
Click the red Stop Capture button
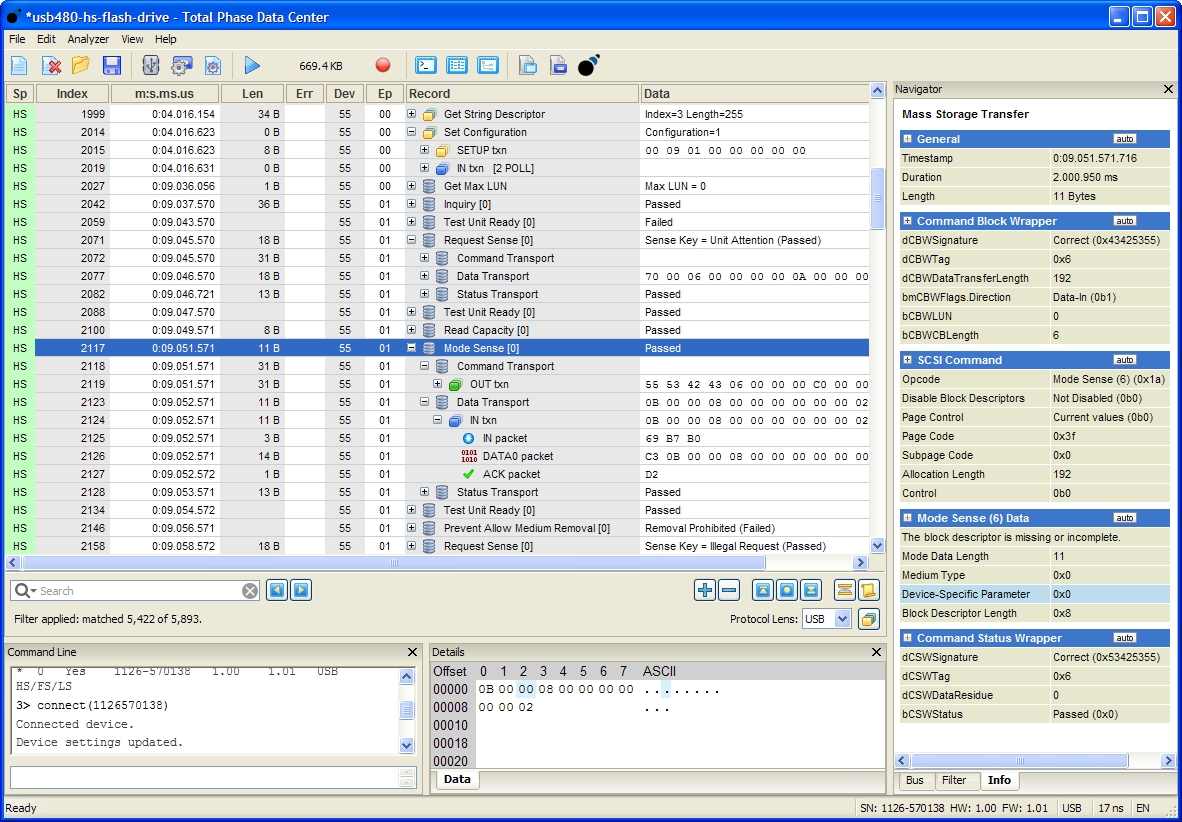tap(383, 66)
